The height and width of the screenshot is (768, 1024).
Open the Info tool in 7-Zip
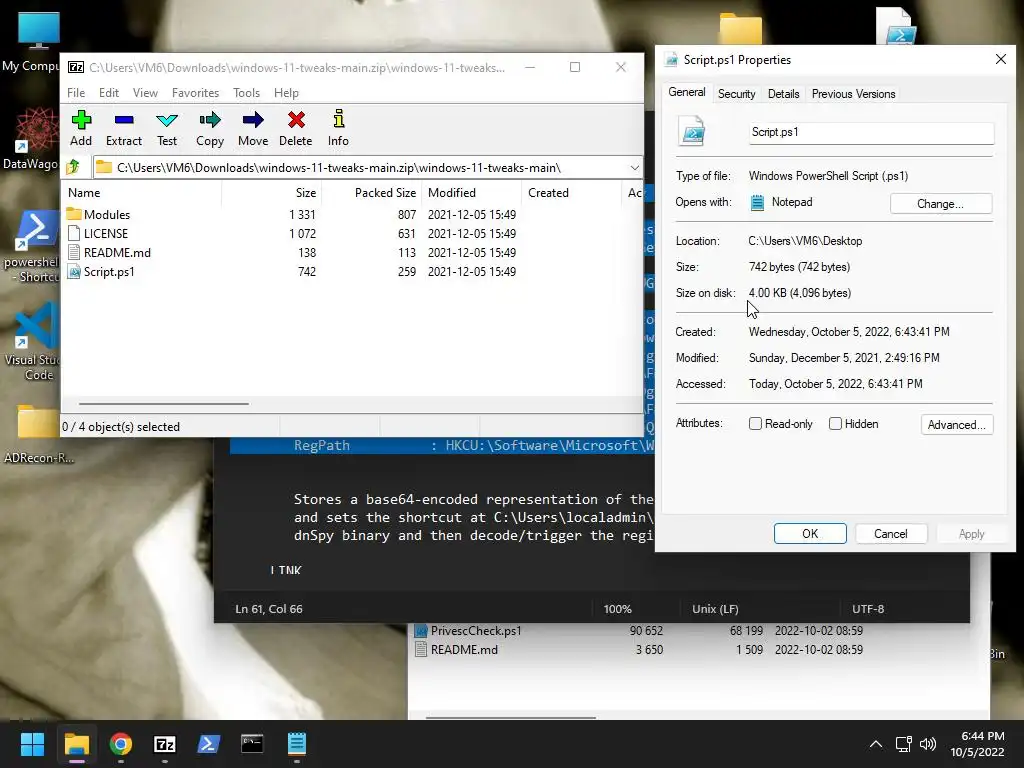pos(338,119)
